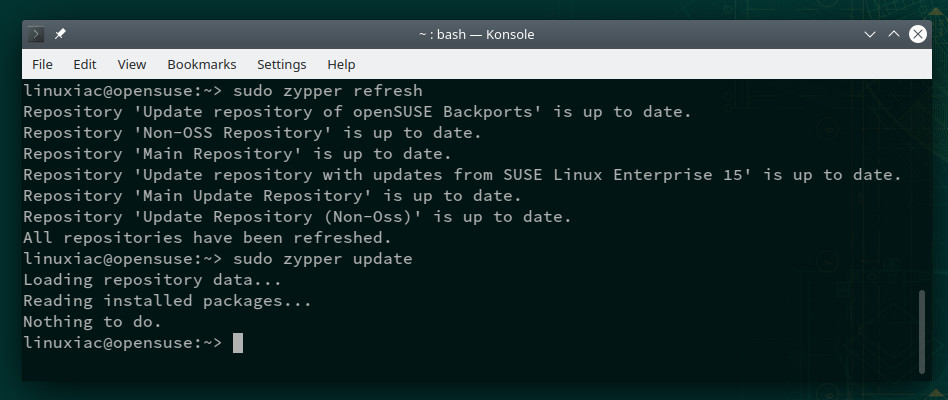948x400 pixels.
Task: Open the Edit menu
Action: [85, 64]
